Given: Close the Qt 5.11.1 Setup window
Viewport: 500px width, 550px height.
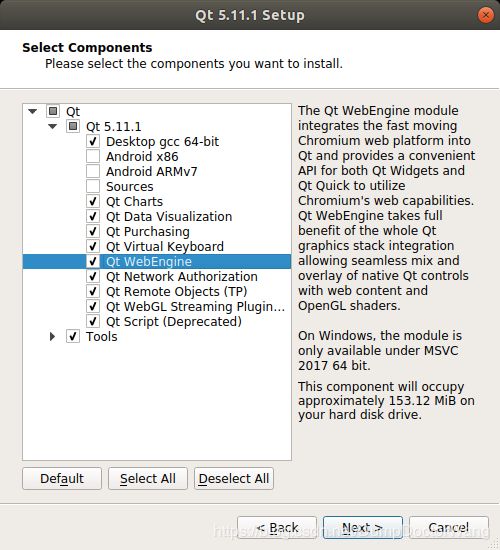Looking at the screenshot, I should pyautogui.click(x=486, y=15).
